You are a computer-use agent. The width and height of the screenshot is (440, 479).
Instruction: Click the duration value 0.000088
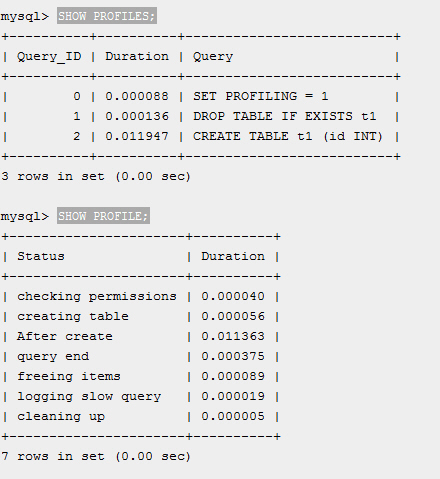[x=137, y=96]
